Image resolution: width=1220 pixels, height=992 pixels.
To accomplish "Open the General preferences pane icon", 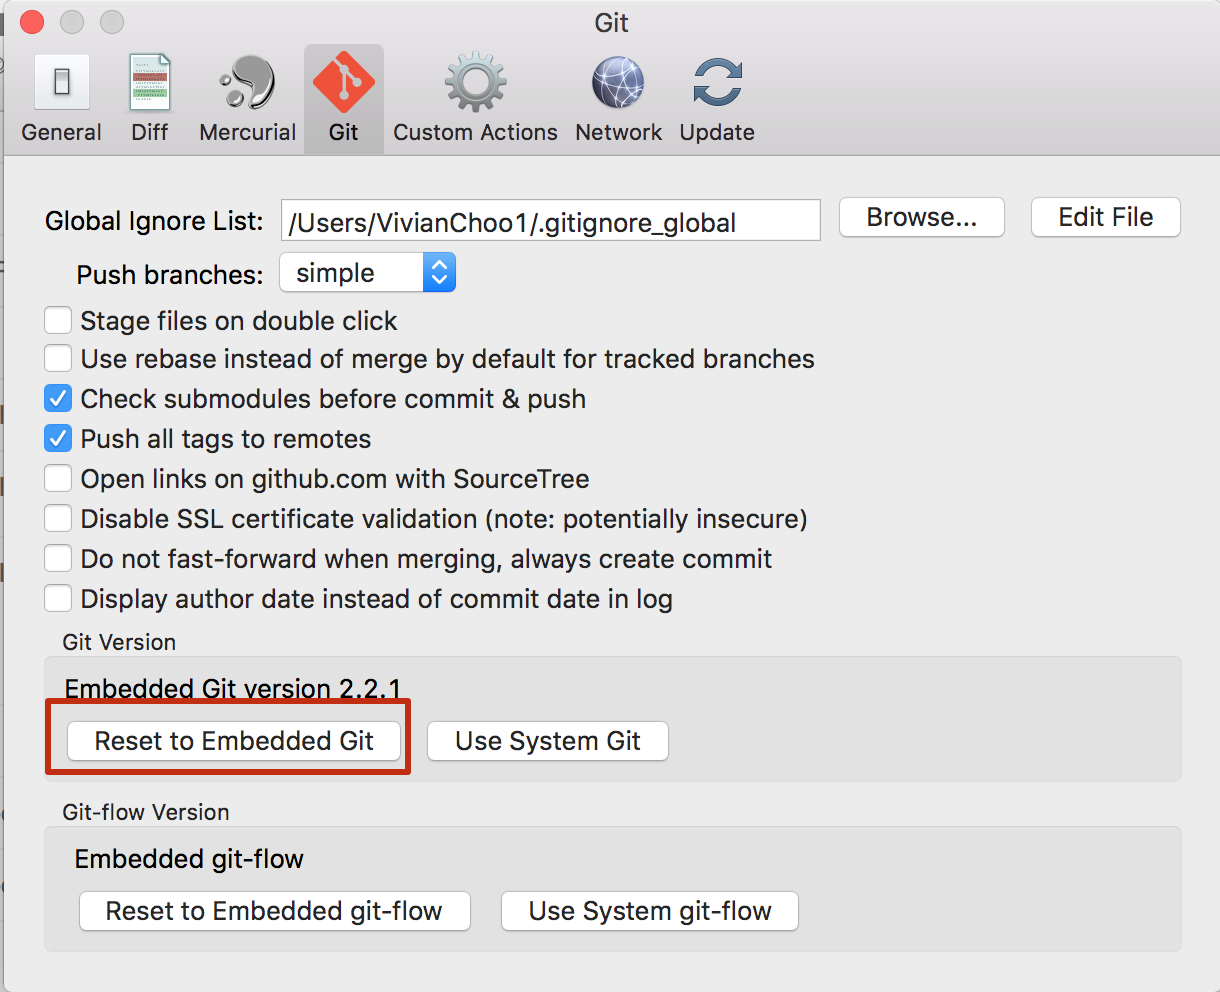I will [62, 82].
